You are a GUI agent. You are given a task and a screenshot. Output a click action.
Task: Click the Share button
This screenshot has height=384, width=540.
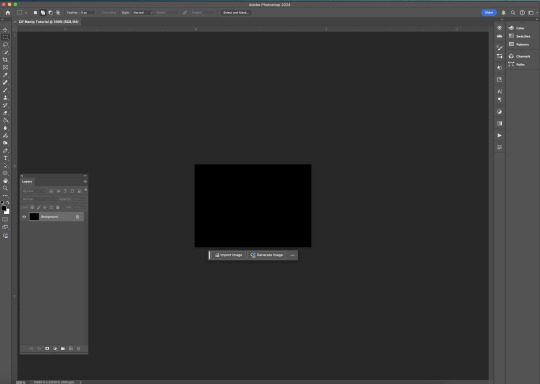coord(489,13)
